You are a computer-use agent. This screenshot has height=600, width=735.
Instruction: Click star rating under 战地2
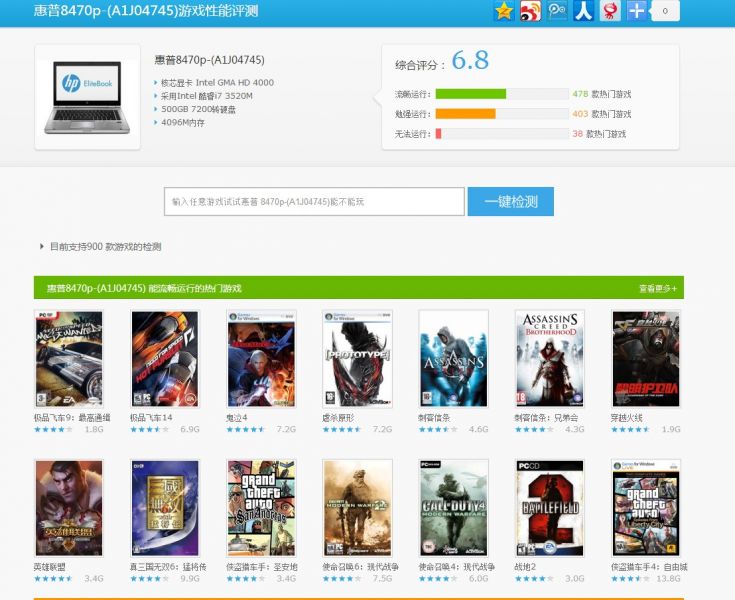(534, 578)
